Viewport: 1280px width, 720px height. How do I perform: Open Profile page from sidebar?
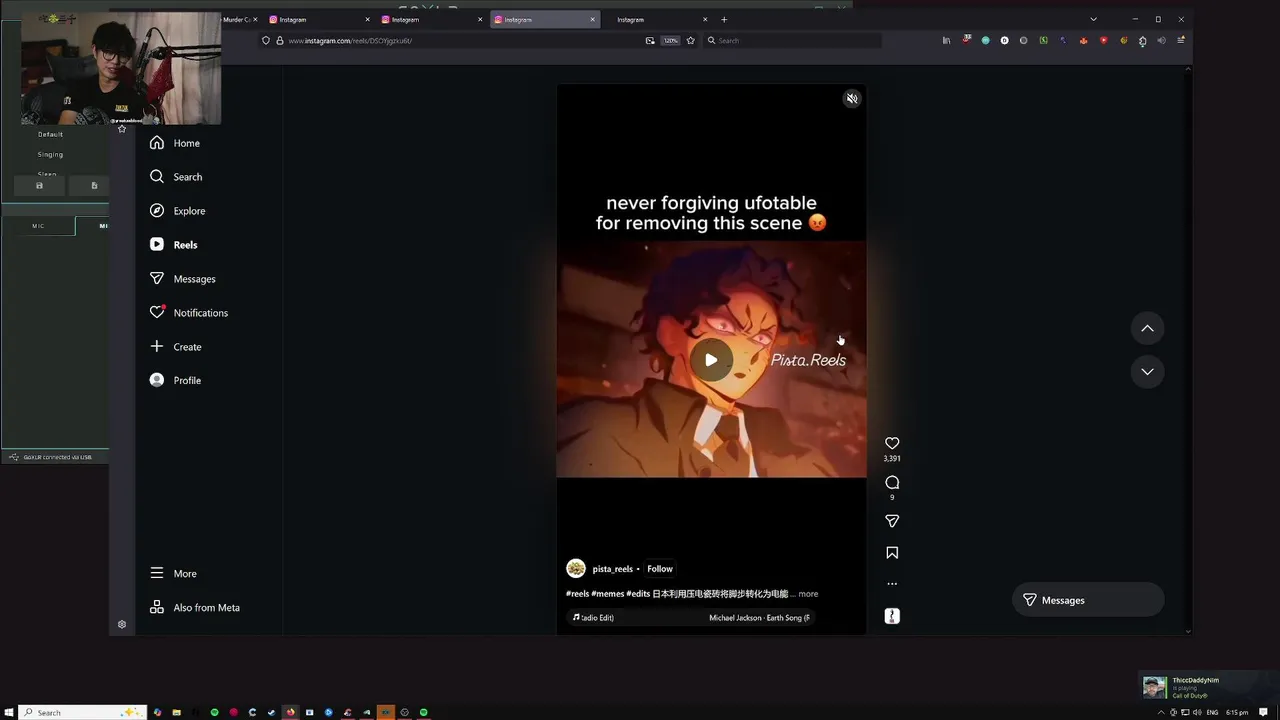tap(175, 380)
